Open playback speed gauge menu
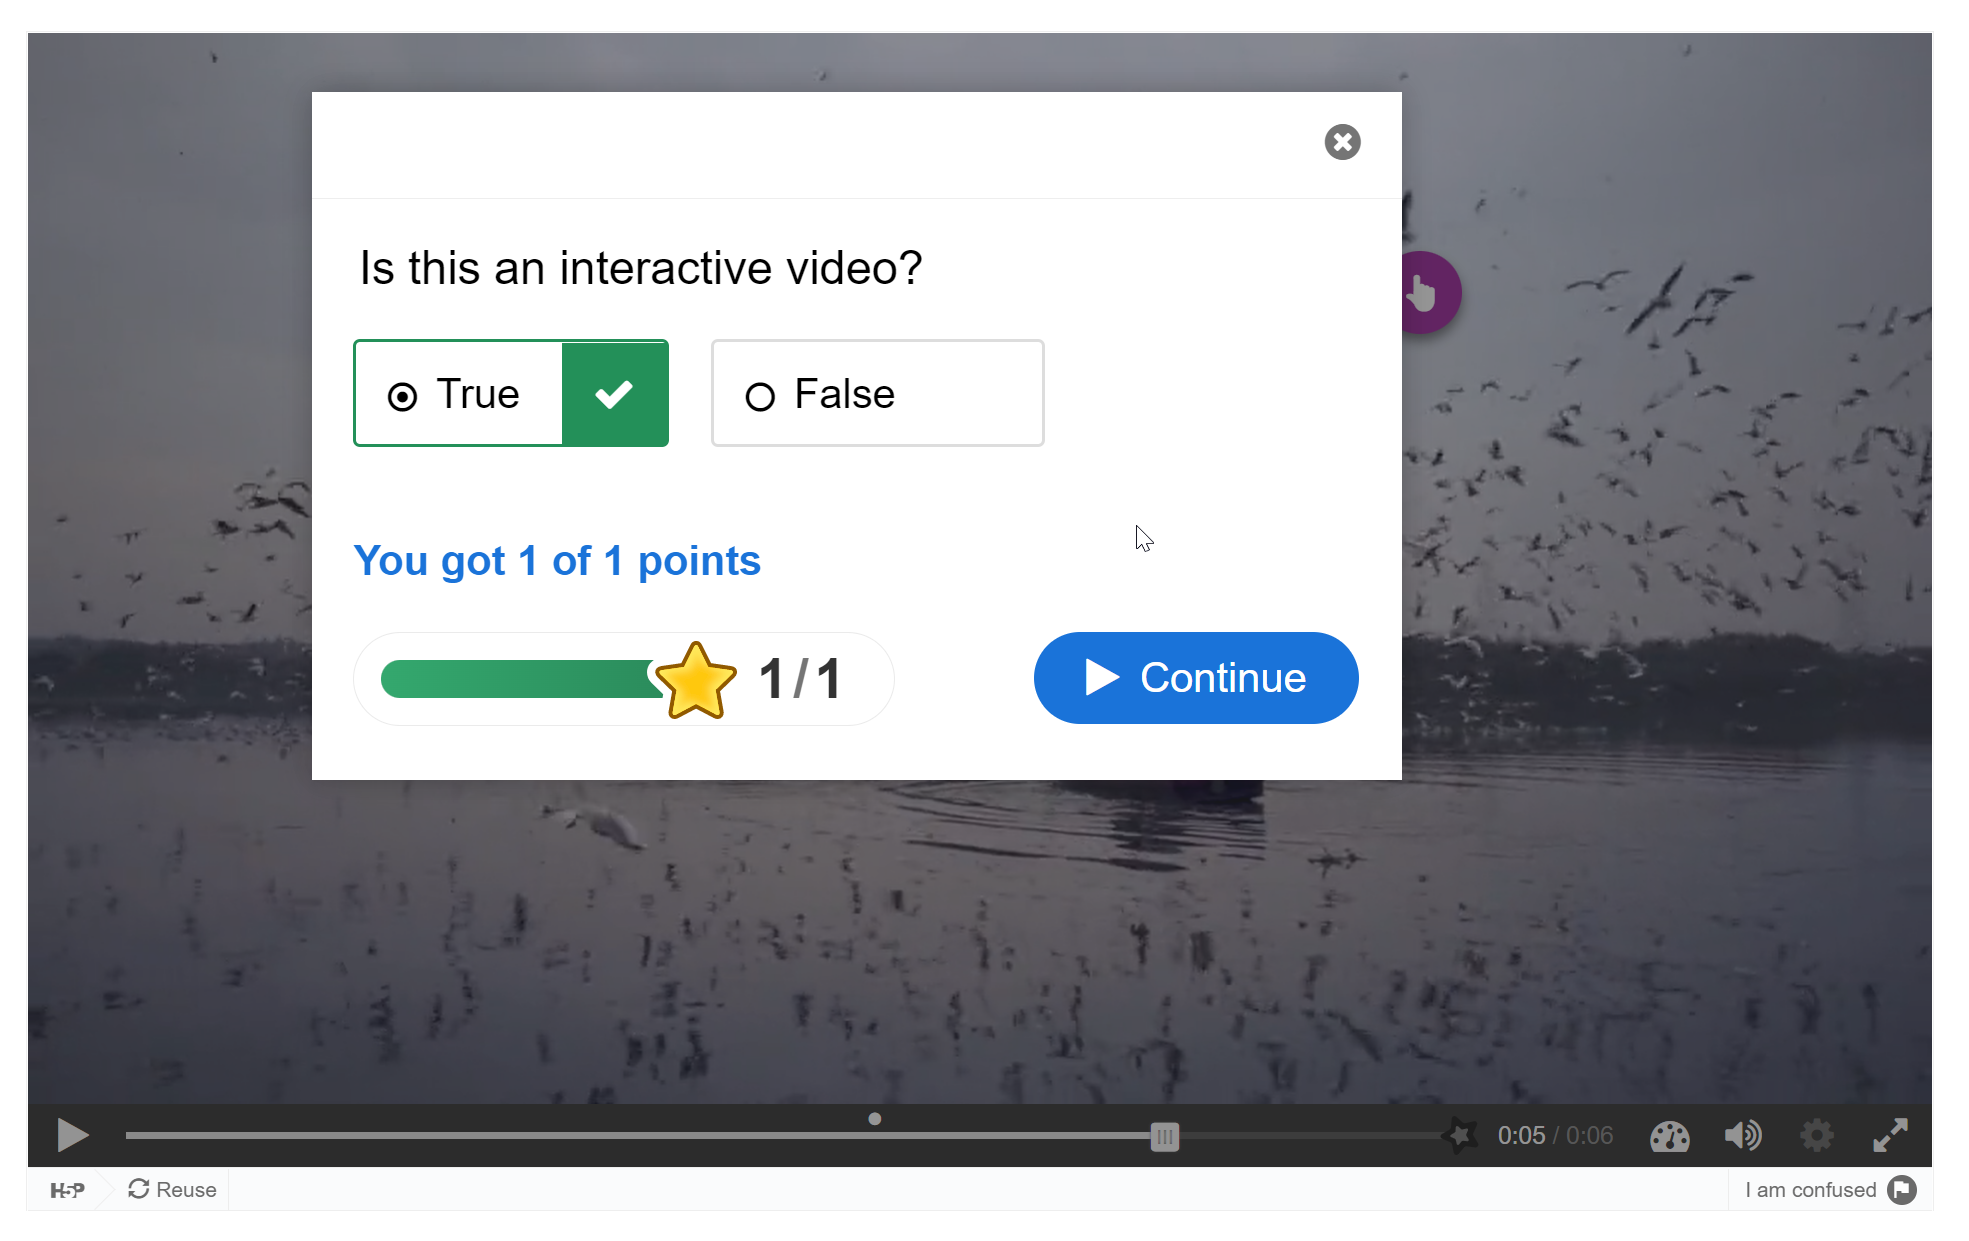 [x=1669, y=1136]
